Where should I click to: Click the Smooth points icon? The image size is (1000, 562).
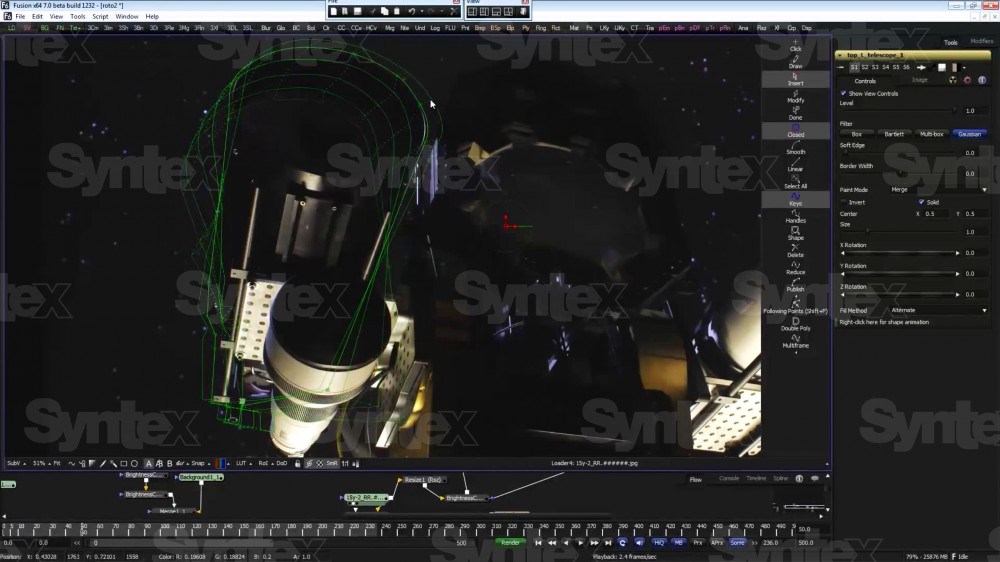point(795,147)
